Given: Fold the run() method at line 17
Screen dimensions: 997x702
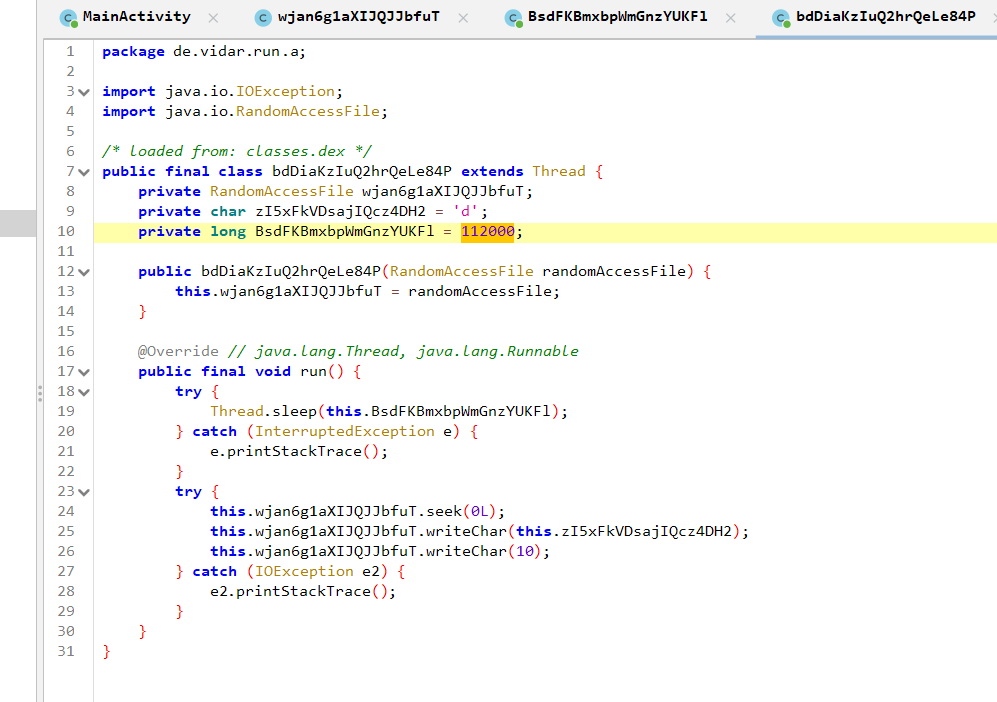Looking at the screenshot, I should (x=84, y=372).
